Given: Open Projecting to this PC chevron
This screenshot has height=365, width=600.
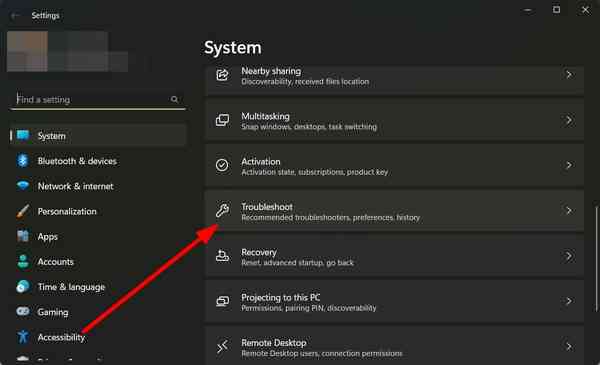Looking at the screenshot, I should click(569, 301).
